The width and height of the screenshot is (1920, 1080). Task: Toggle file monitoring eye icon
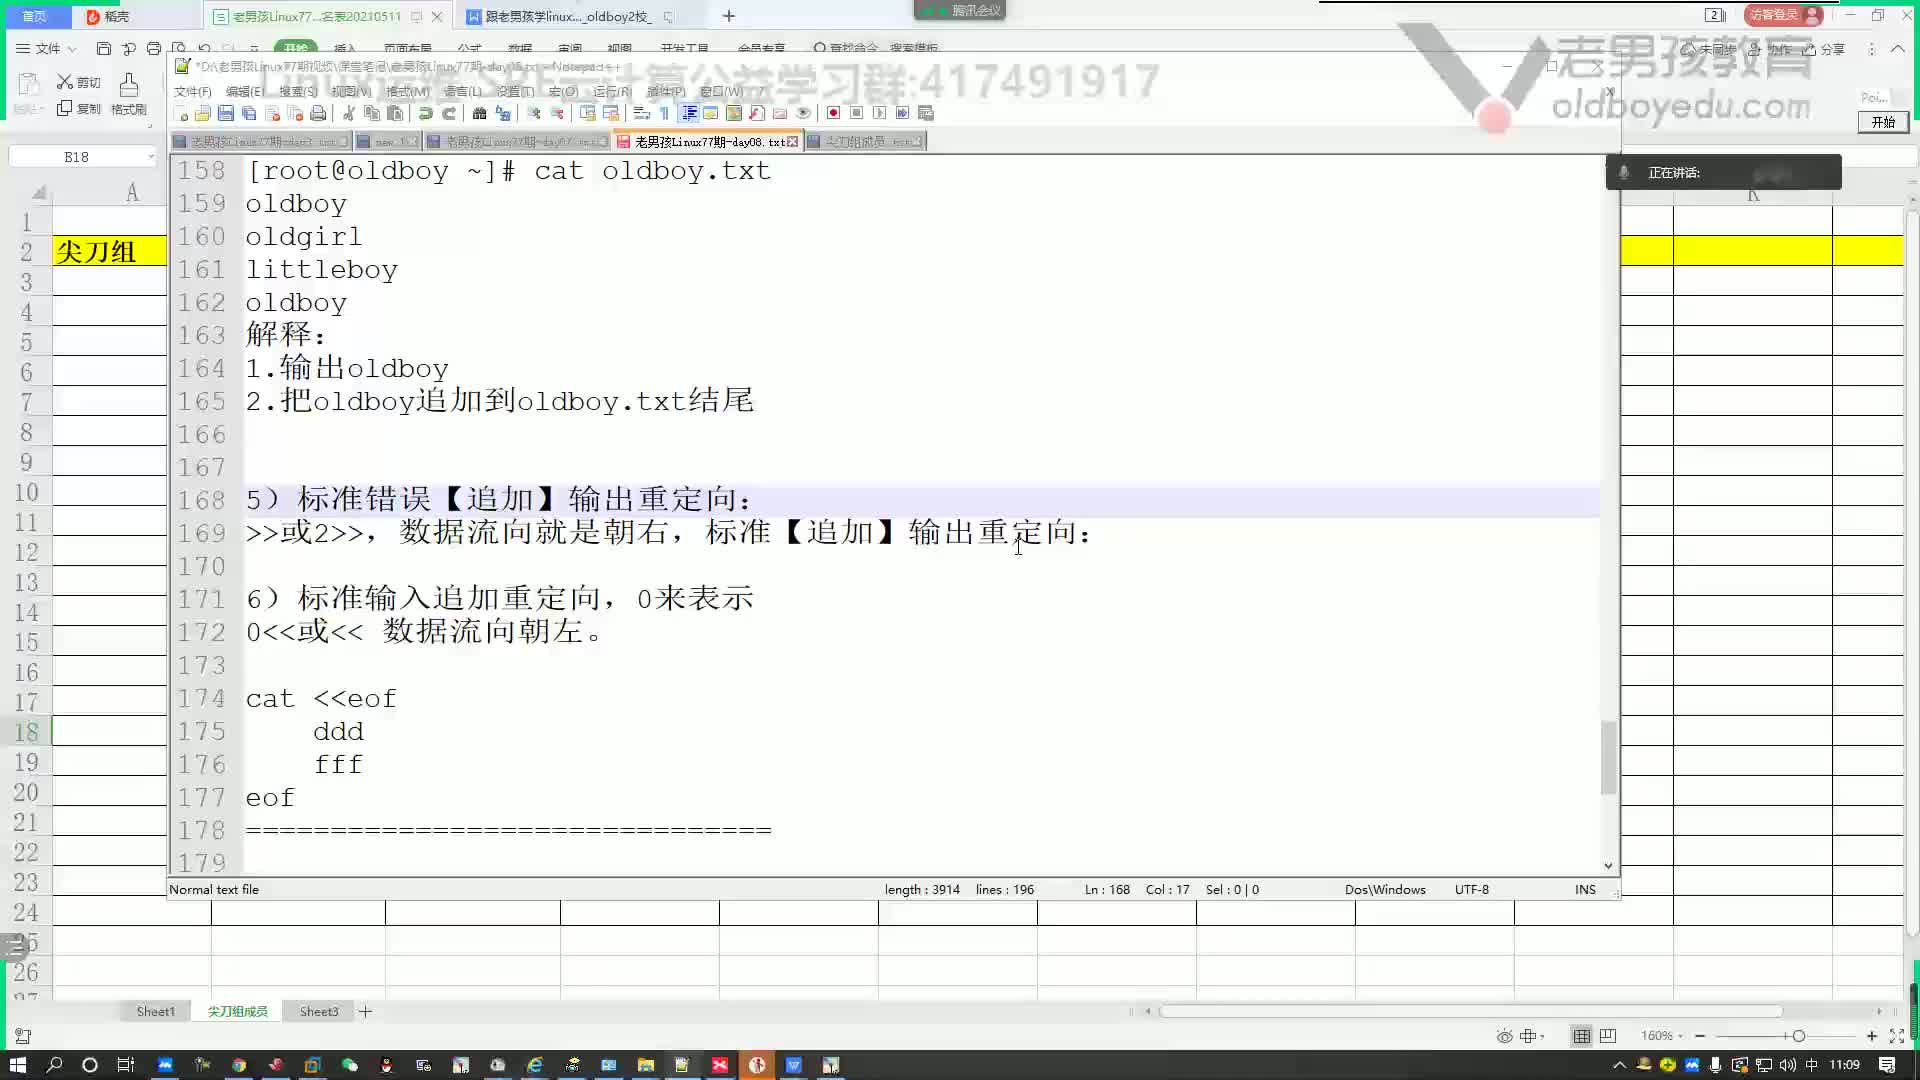coord(803,113)
